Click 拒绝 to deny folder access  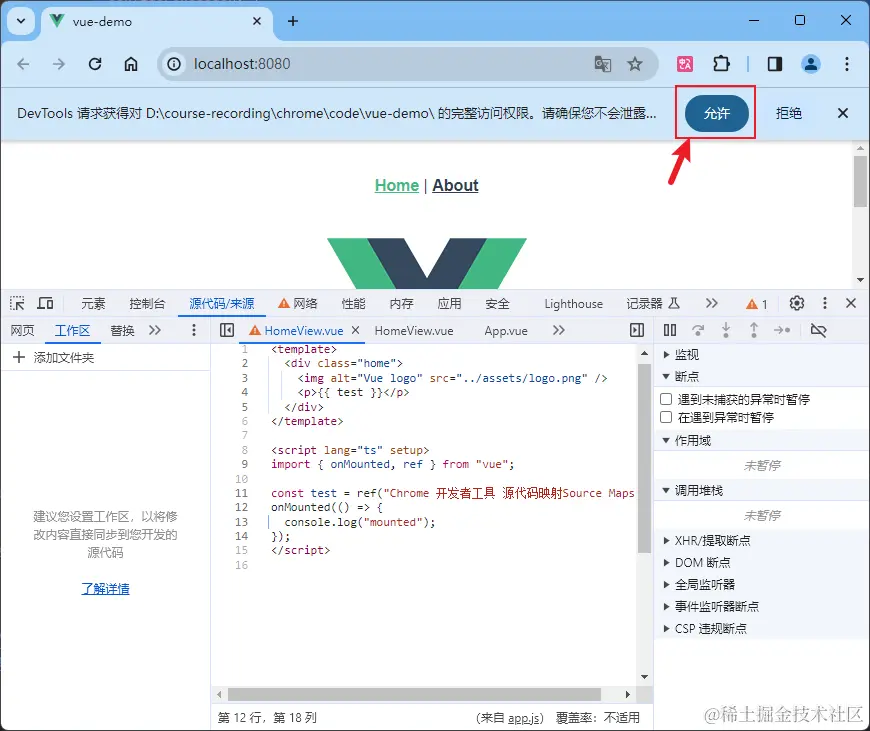tap(788, 113)
